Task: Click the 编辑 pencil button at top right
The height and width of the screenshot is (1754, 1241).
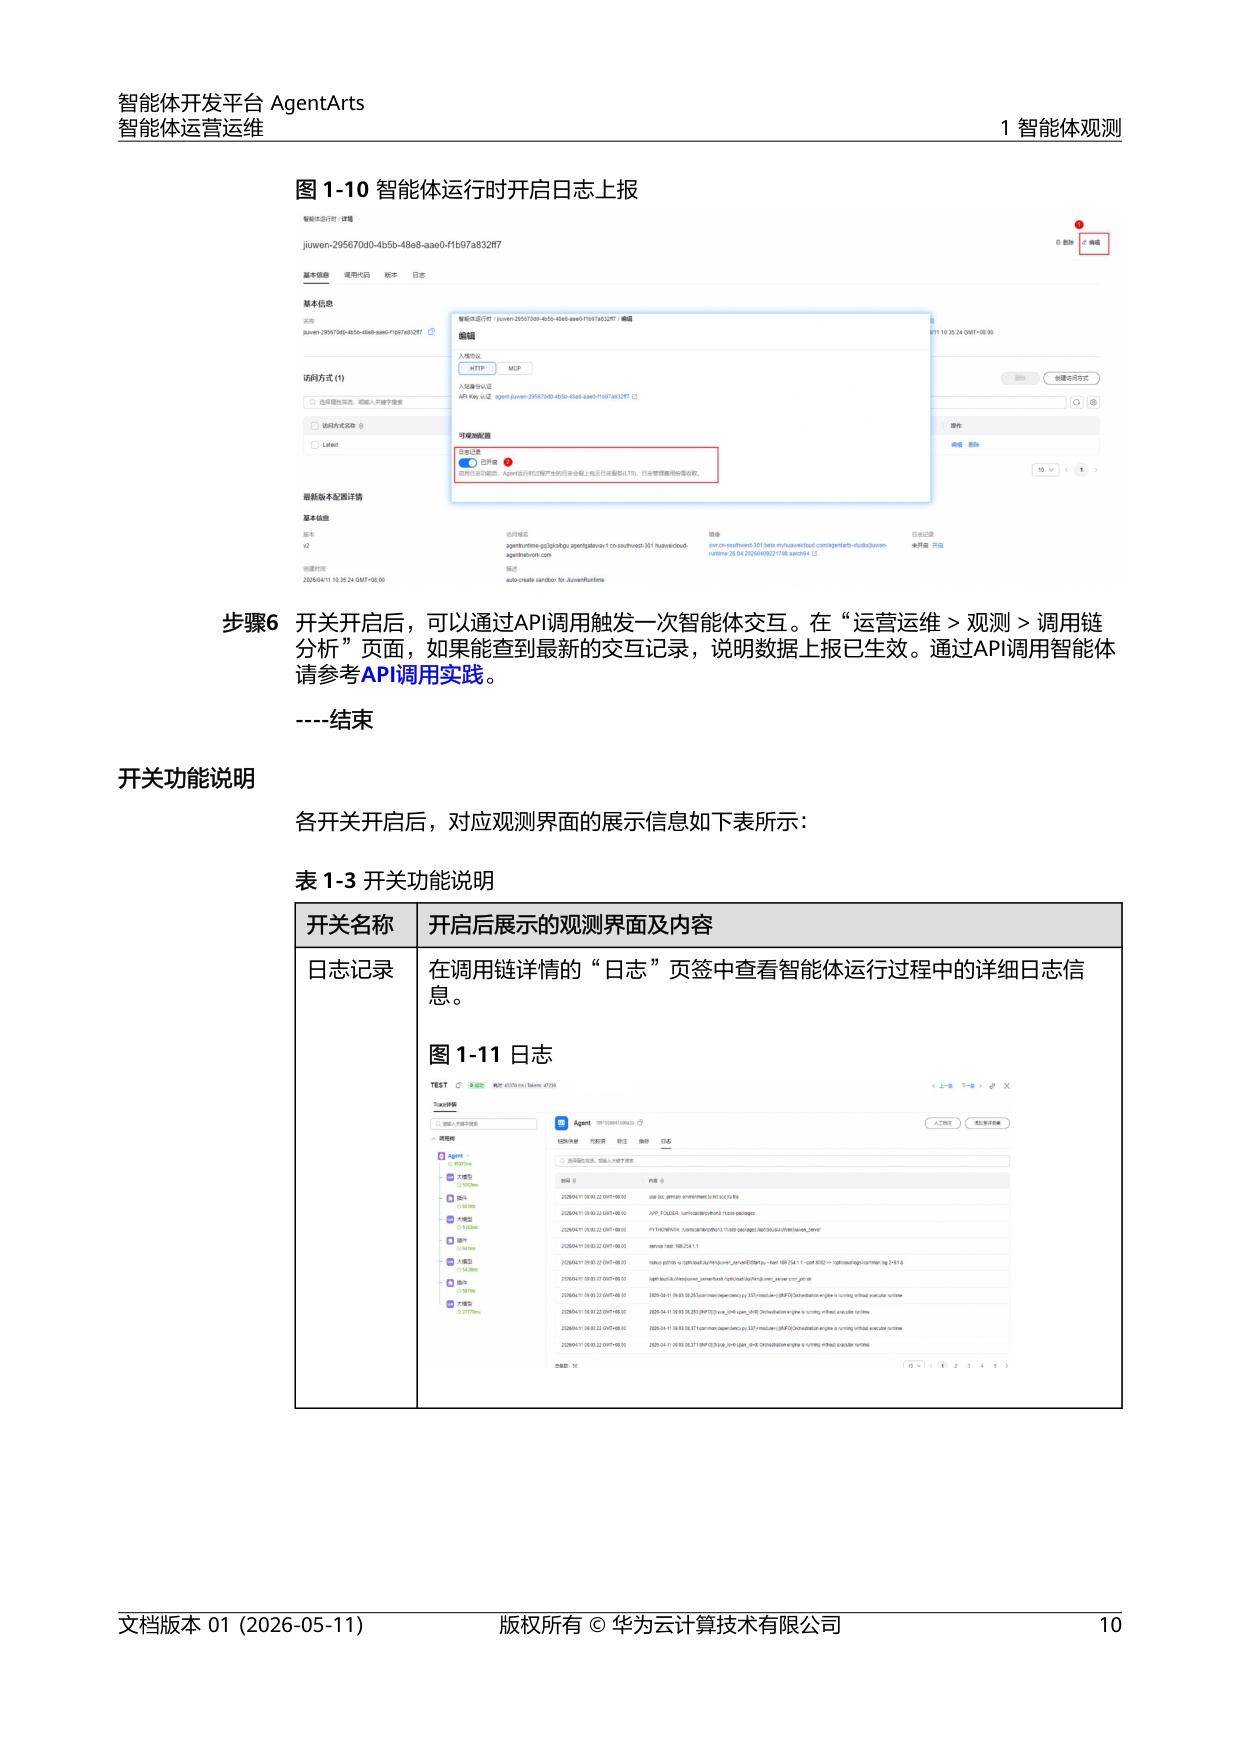Action: (1092, 243)
